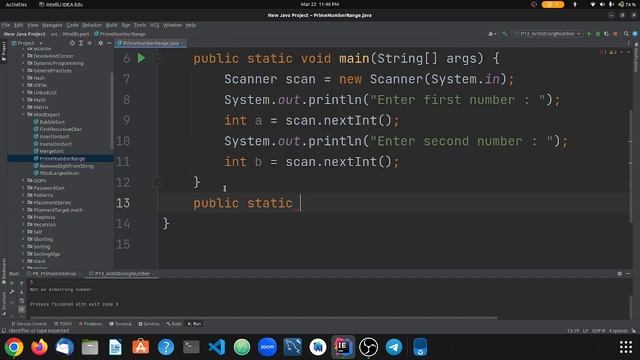Open the Navigate menu
Screen dimensions: 640x360
[52, 25]
